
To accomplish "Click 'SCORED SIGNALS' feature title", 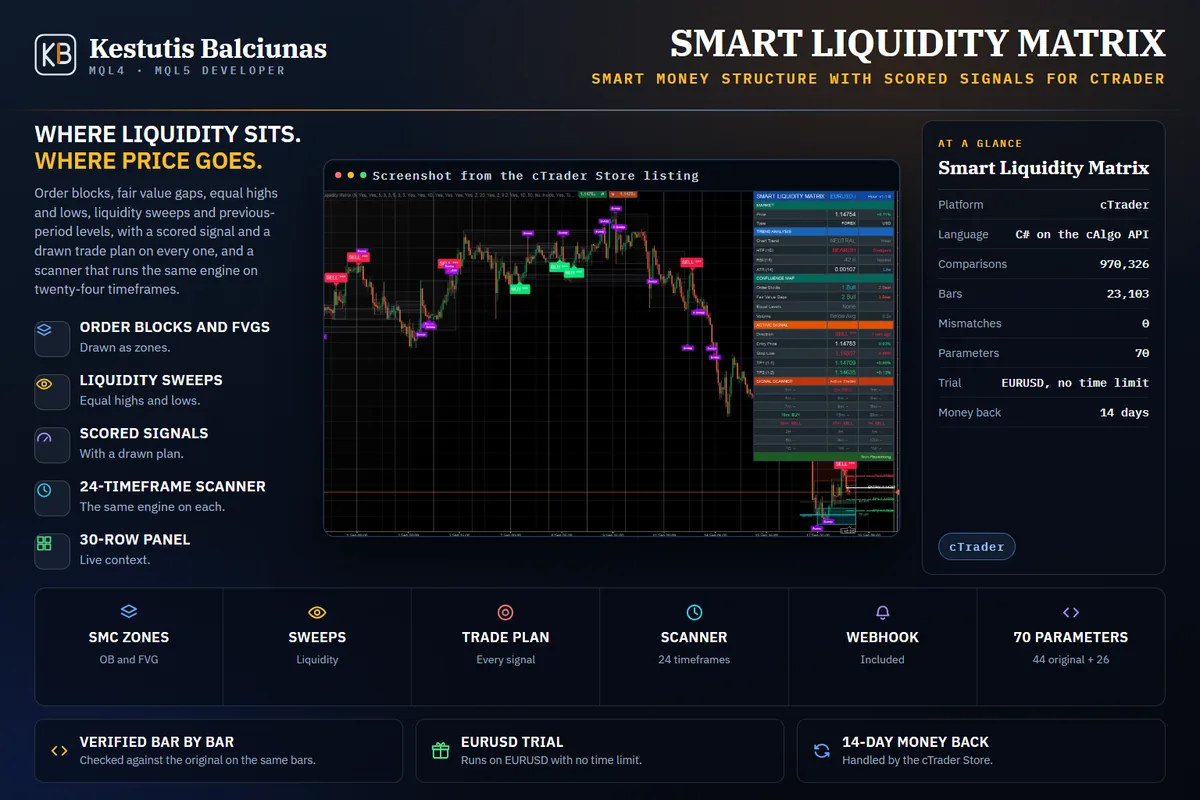I will coord(144,433).
